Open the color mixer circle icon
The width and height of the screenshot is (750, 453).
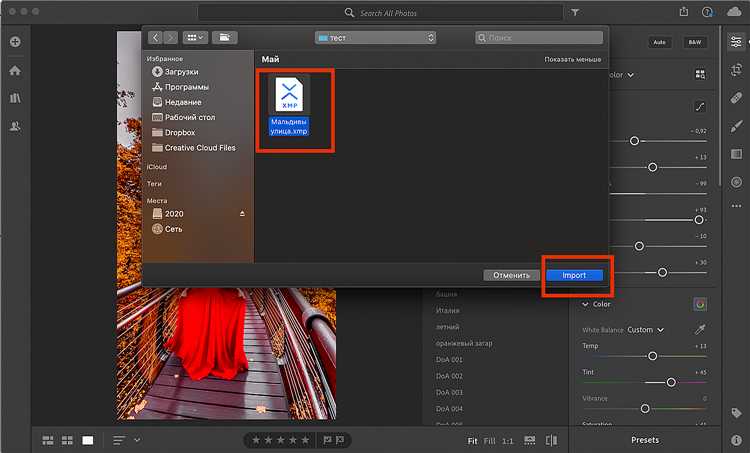(x=700, y=304)
